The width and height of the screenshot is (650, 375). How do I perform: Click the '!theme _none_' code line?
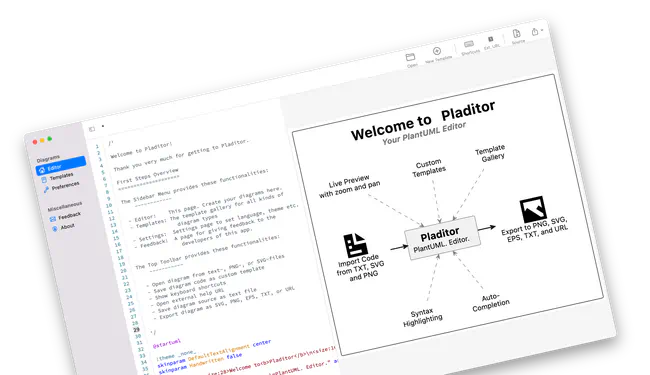pos(176,355)
